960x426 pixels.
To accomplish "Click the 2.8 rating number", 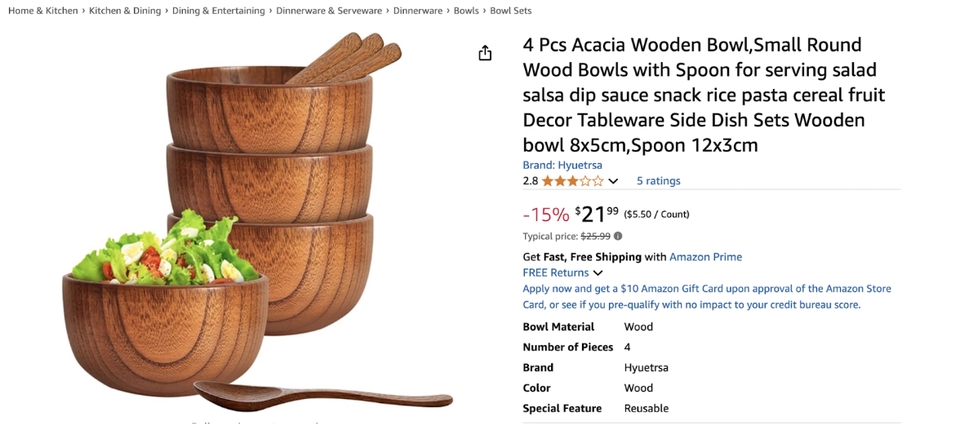I will coord(530,181).
